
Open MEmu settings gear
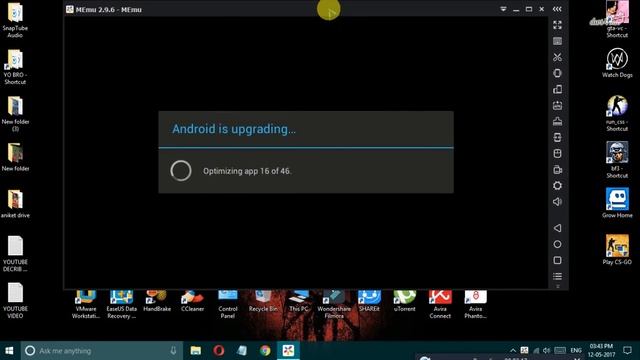[x=557, y=186]
